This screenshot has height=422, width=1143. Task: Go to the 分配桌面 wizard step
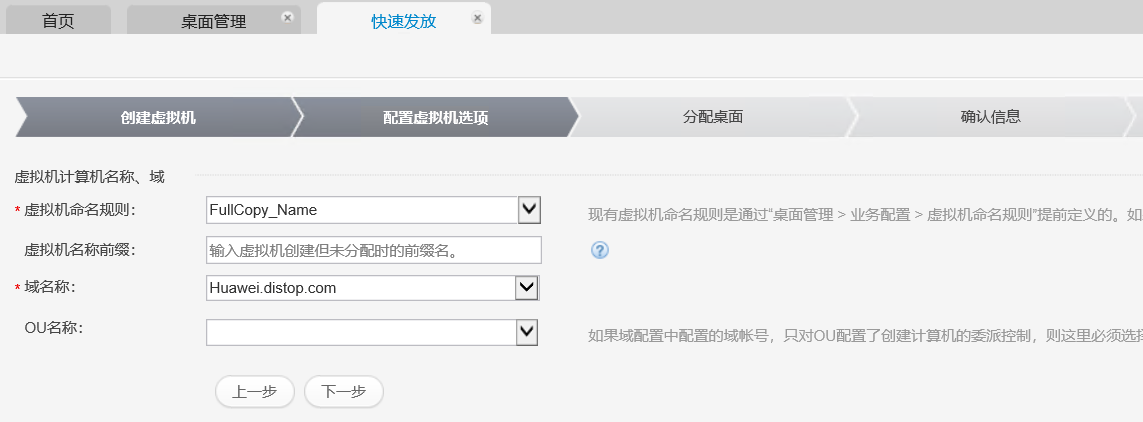tap(712, 117)
